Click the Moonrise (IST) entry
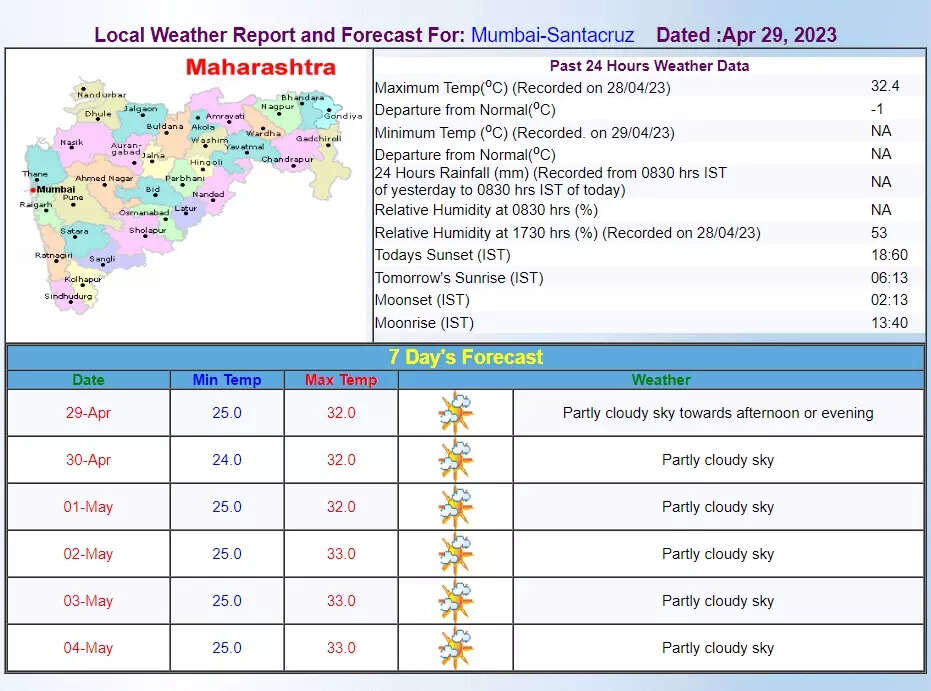This screenshot has height=691, width=931. pos(422,322)
